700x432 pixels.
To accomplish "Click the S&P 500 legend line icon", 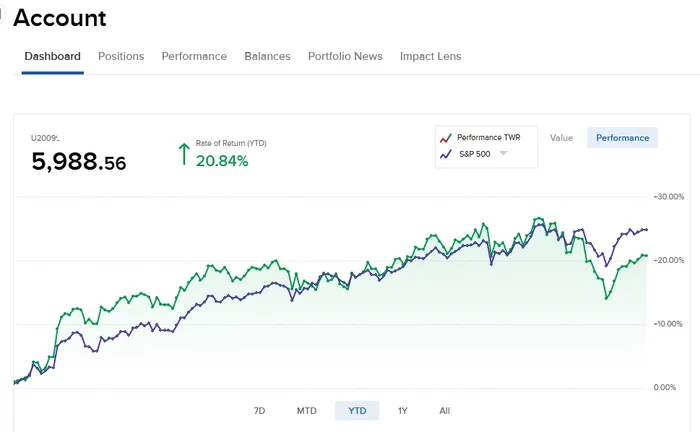I will pyautogui.click(x=446, y=153).
